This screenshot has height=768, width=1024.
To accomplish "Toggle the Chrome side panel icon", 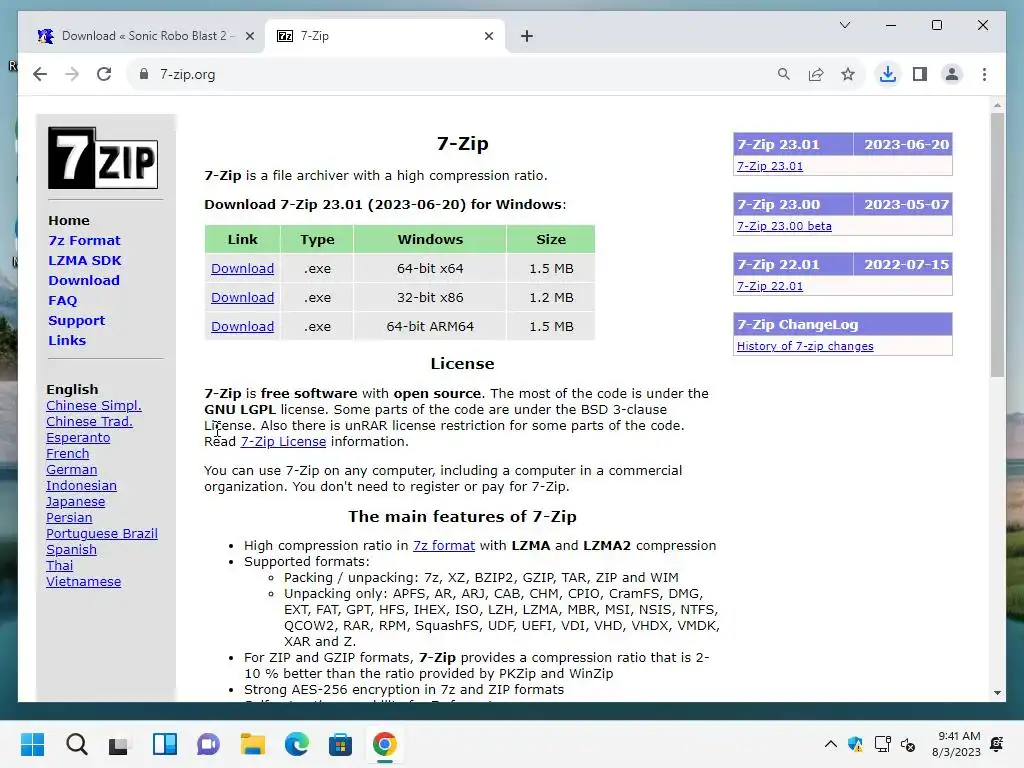I will [x=920, y=74].
